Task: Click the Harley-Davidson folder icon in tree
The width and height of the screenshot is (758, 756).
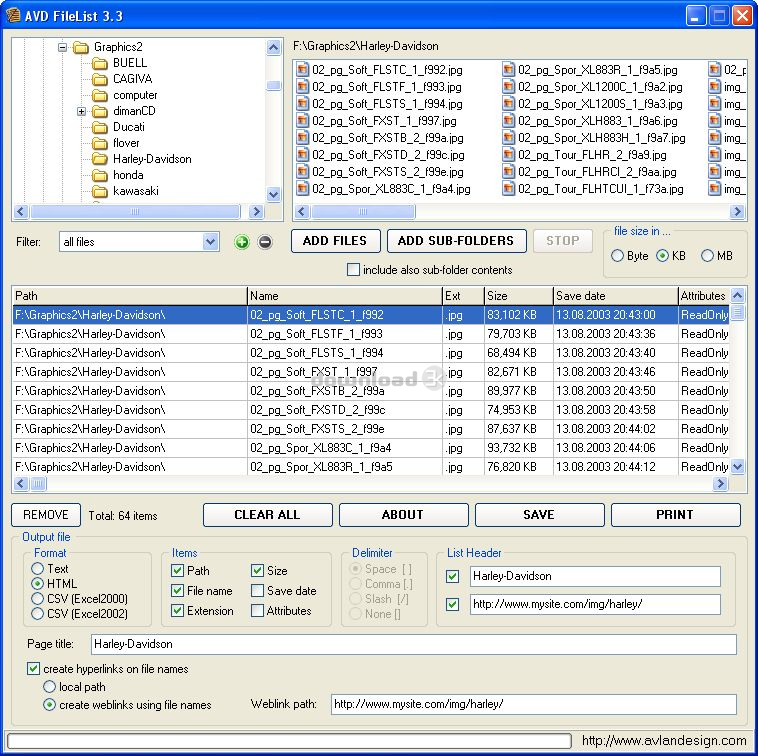Action: (x=99, y=159)
